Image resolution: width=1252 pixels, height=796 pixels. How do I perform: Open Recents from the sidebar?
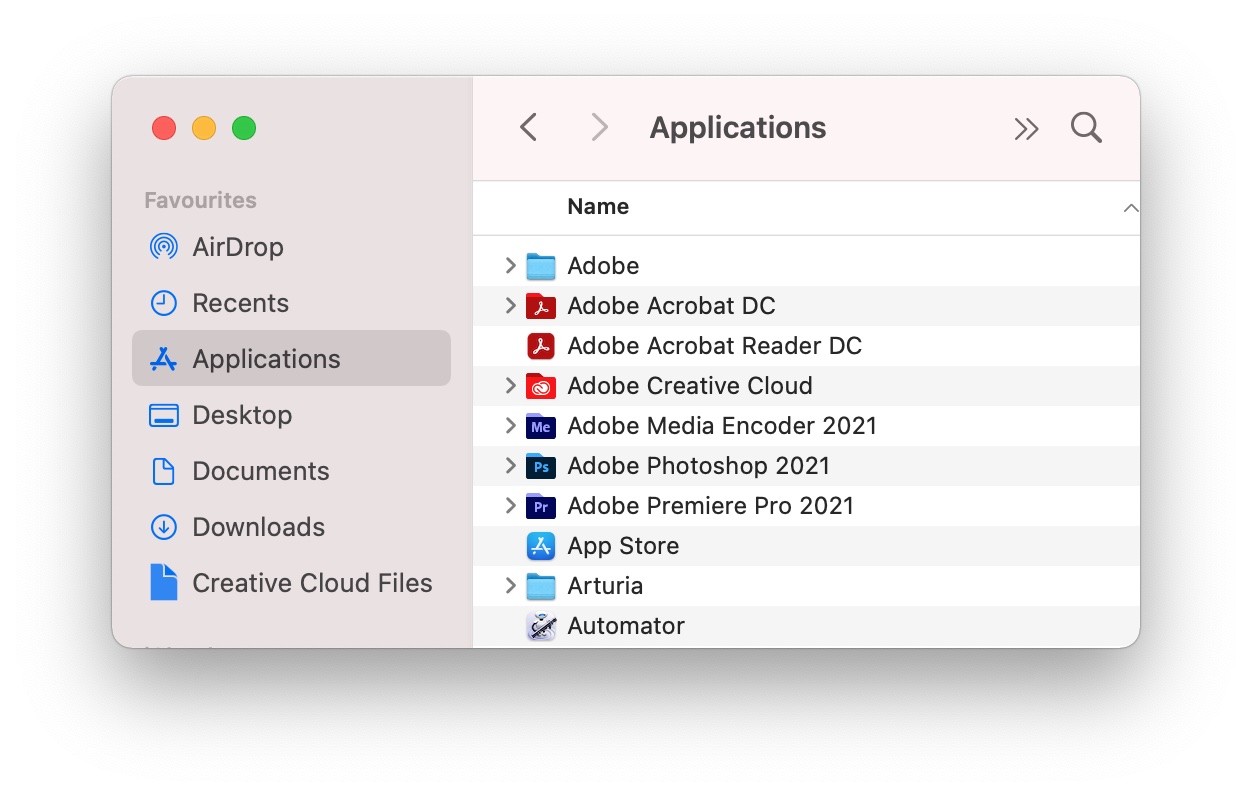coord(291,303)
